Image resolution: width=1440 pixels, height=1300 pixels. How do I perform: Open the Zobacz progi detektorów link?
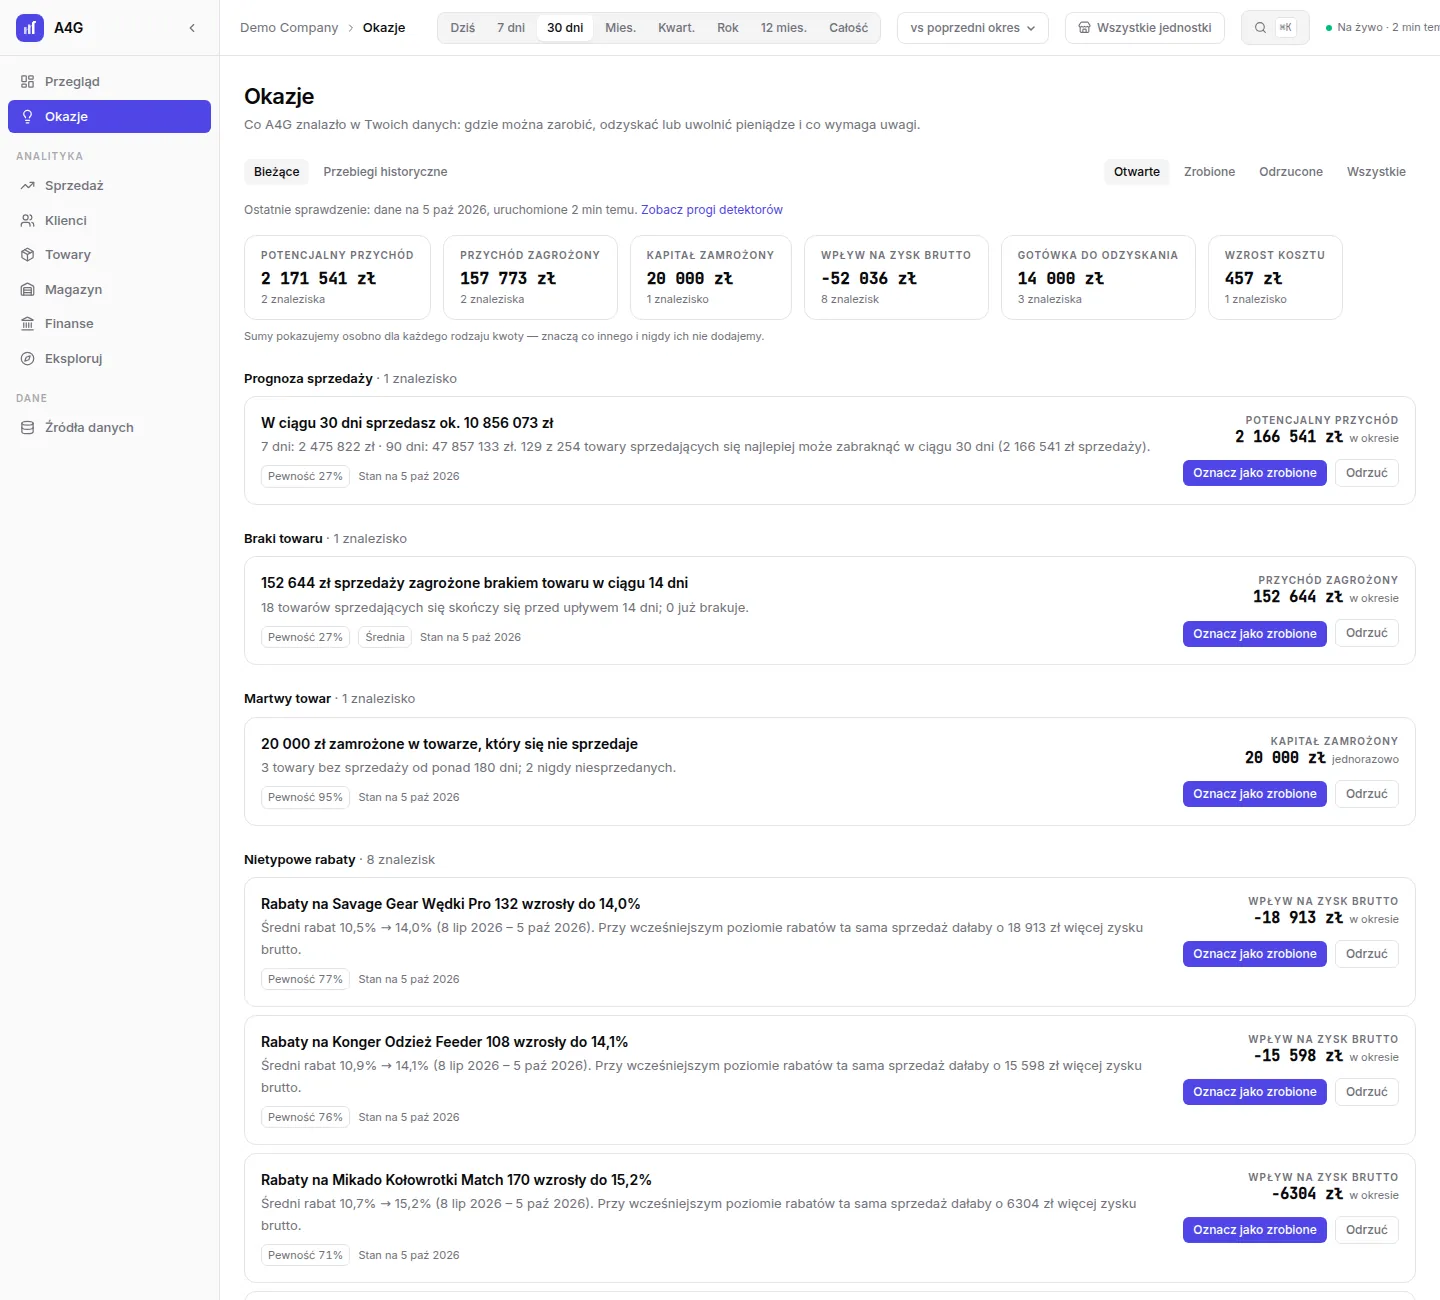[x=712, y=210]
